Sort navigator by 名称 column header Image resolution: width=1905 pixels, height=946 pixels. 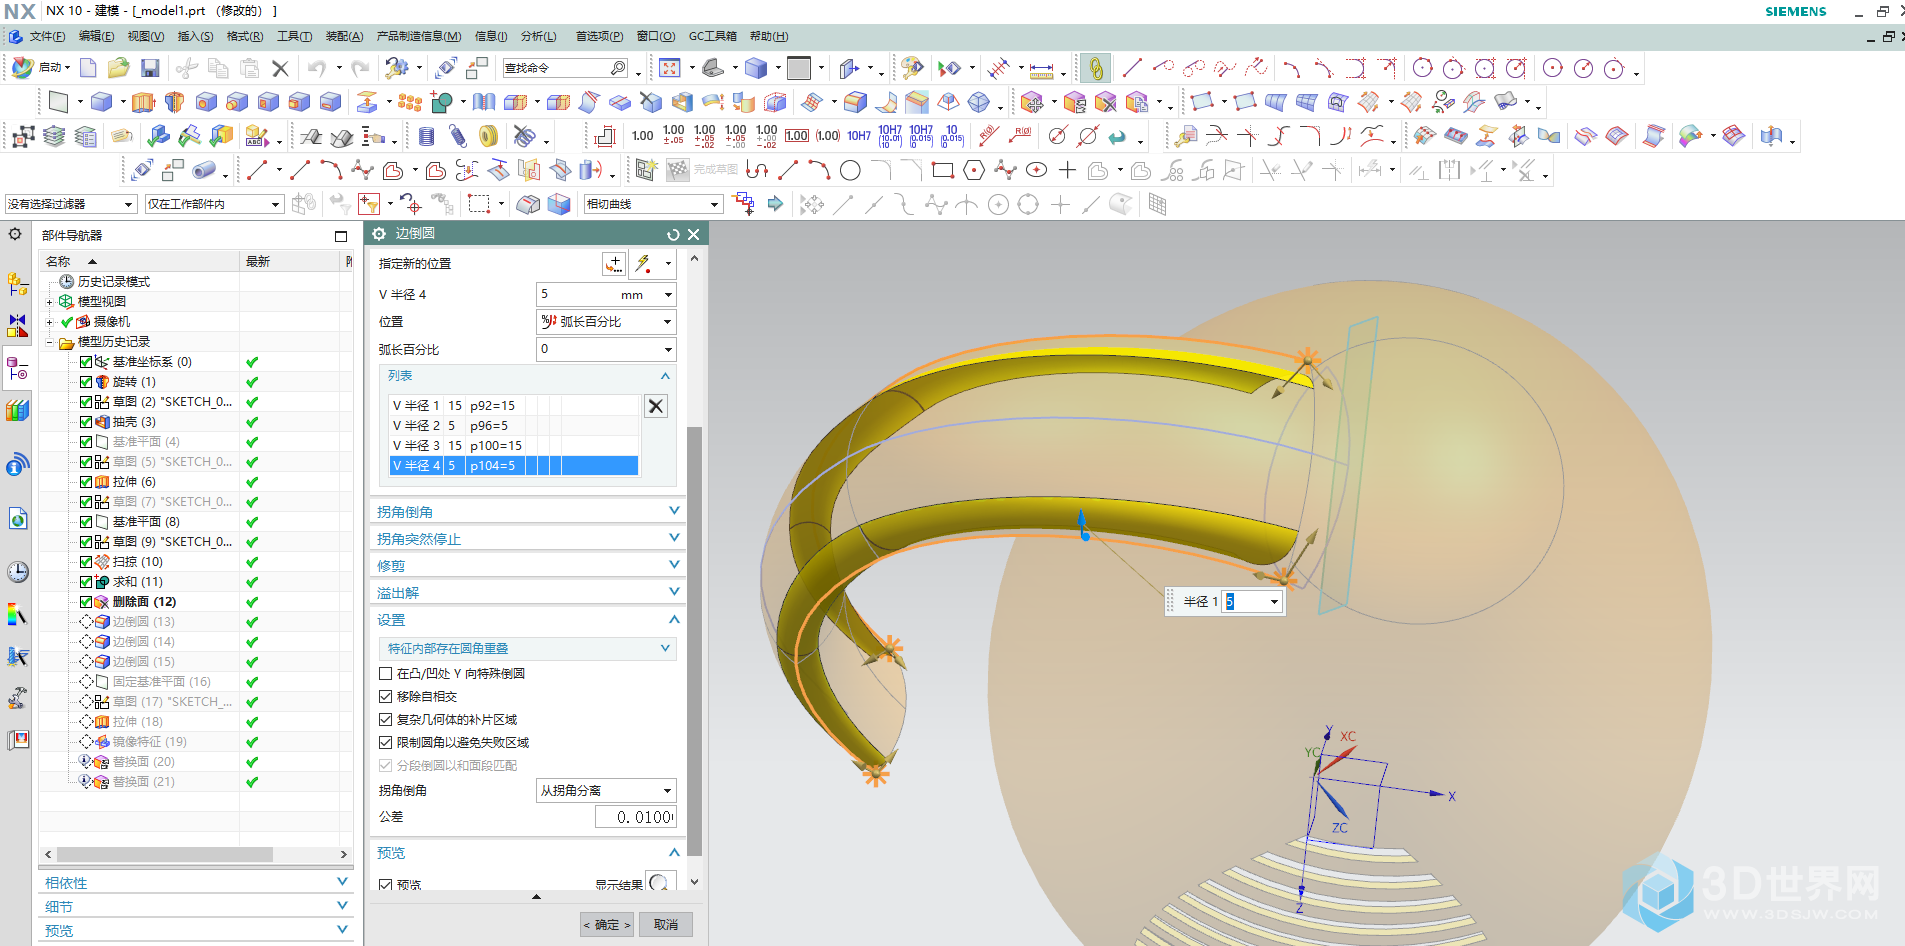pyautogui.click(x=140, y=261)
